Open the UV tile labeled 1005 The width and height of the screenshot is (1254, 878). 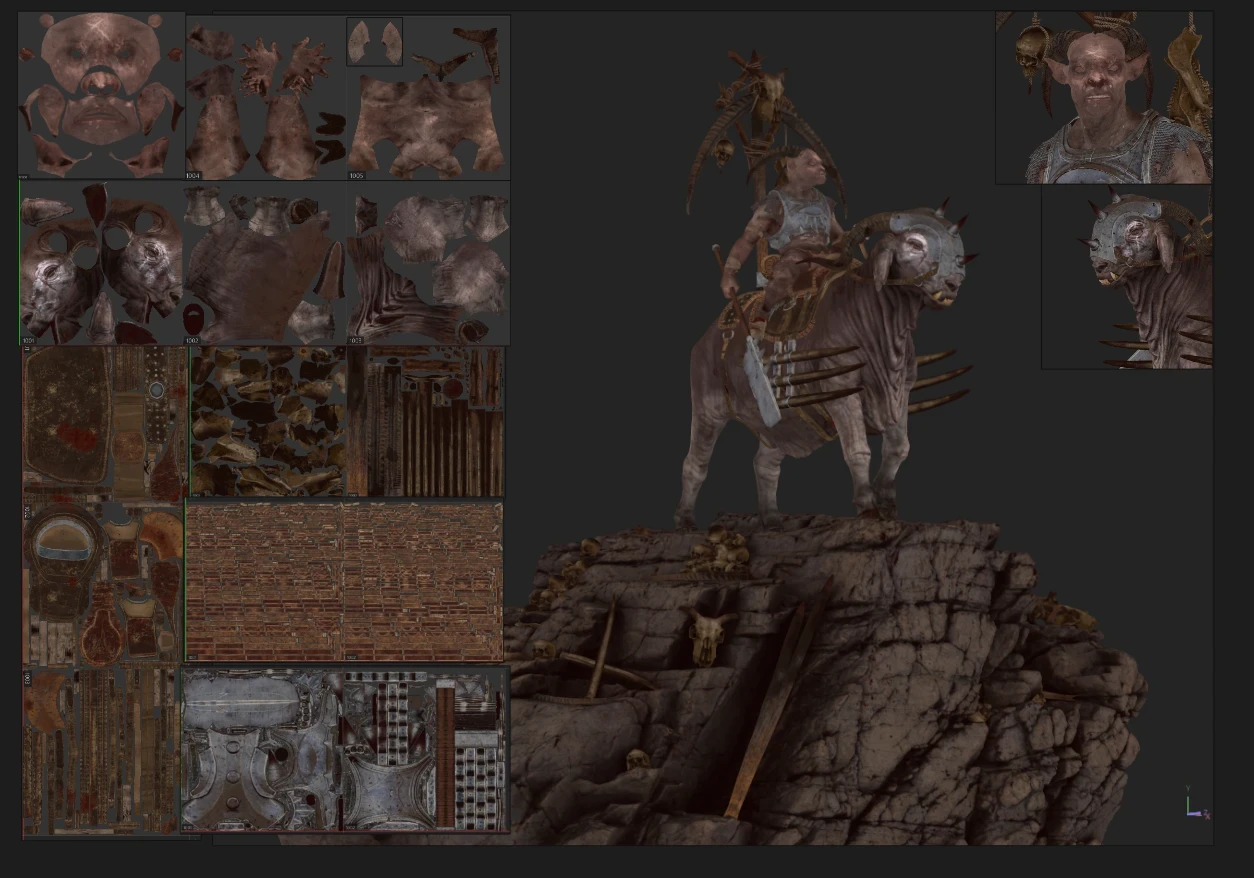click(428, 97)
